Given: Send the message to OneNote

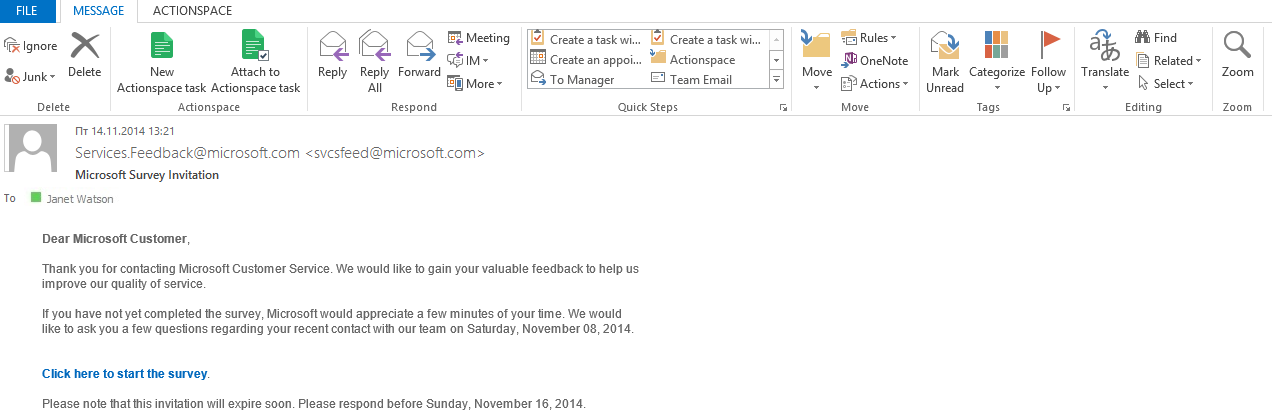Looking at the screenshot, I should coord(875,61).
